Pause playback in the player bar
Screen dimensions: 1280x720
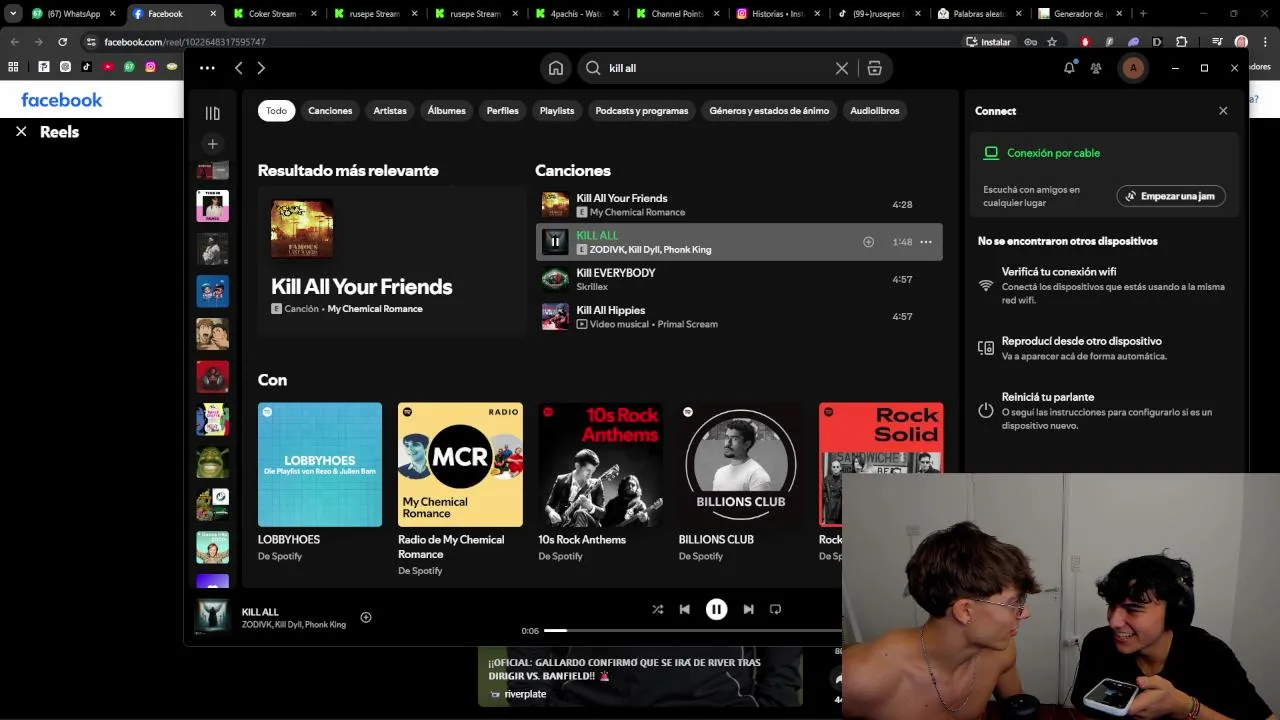[x=716, y=609]
